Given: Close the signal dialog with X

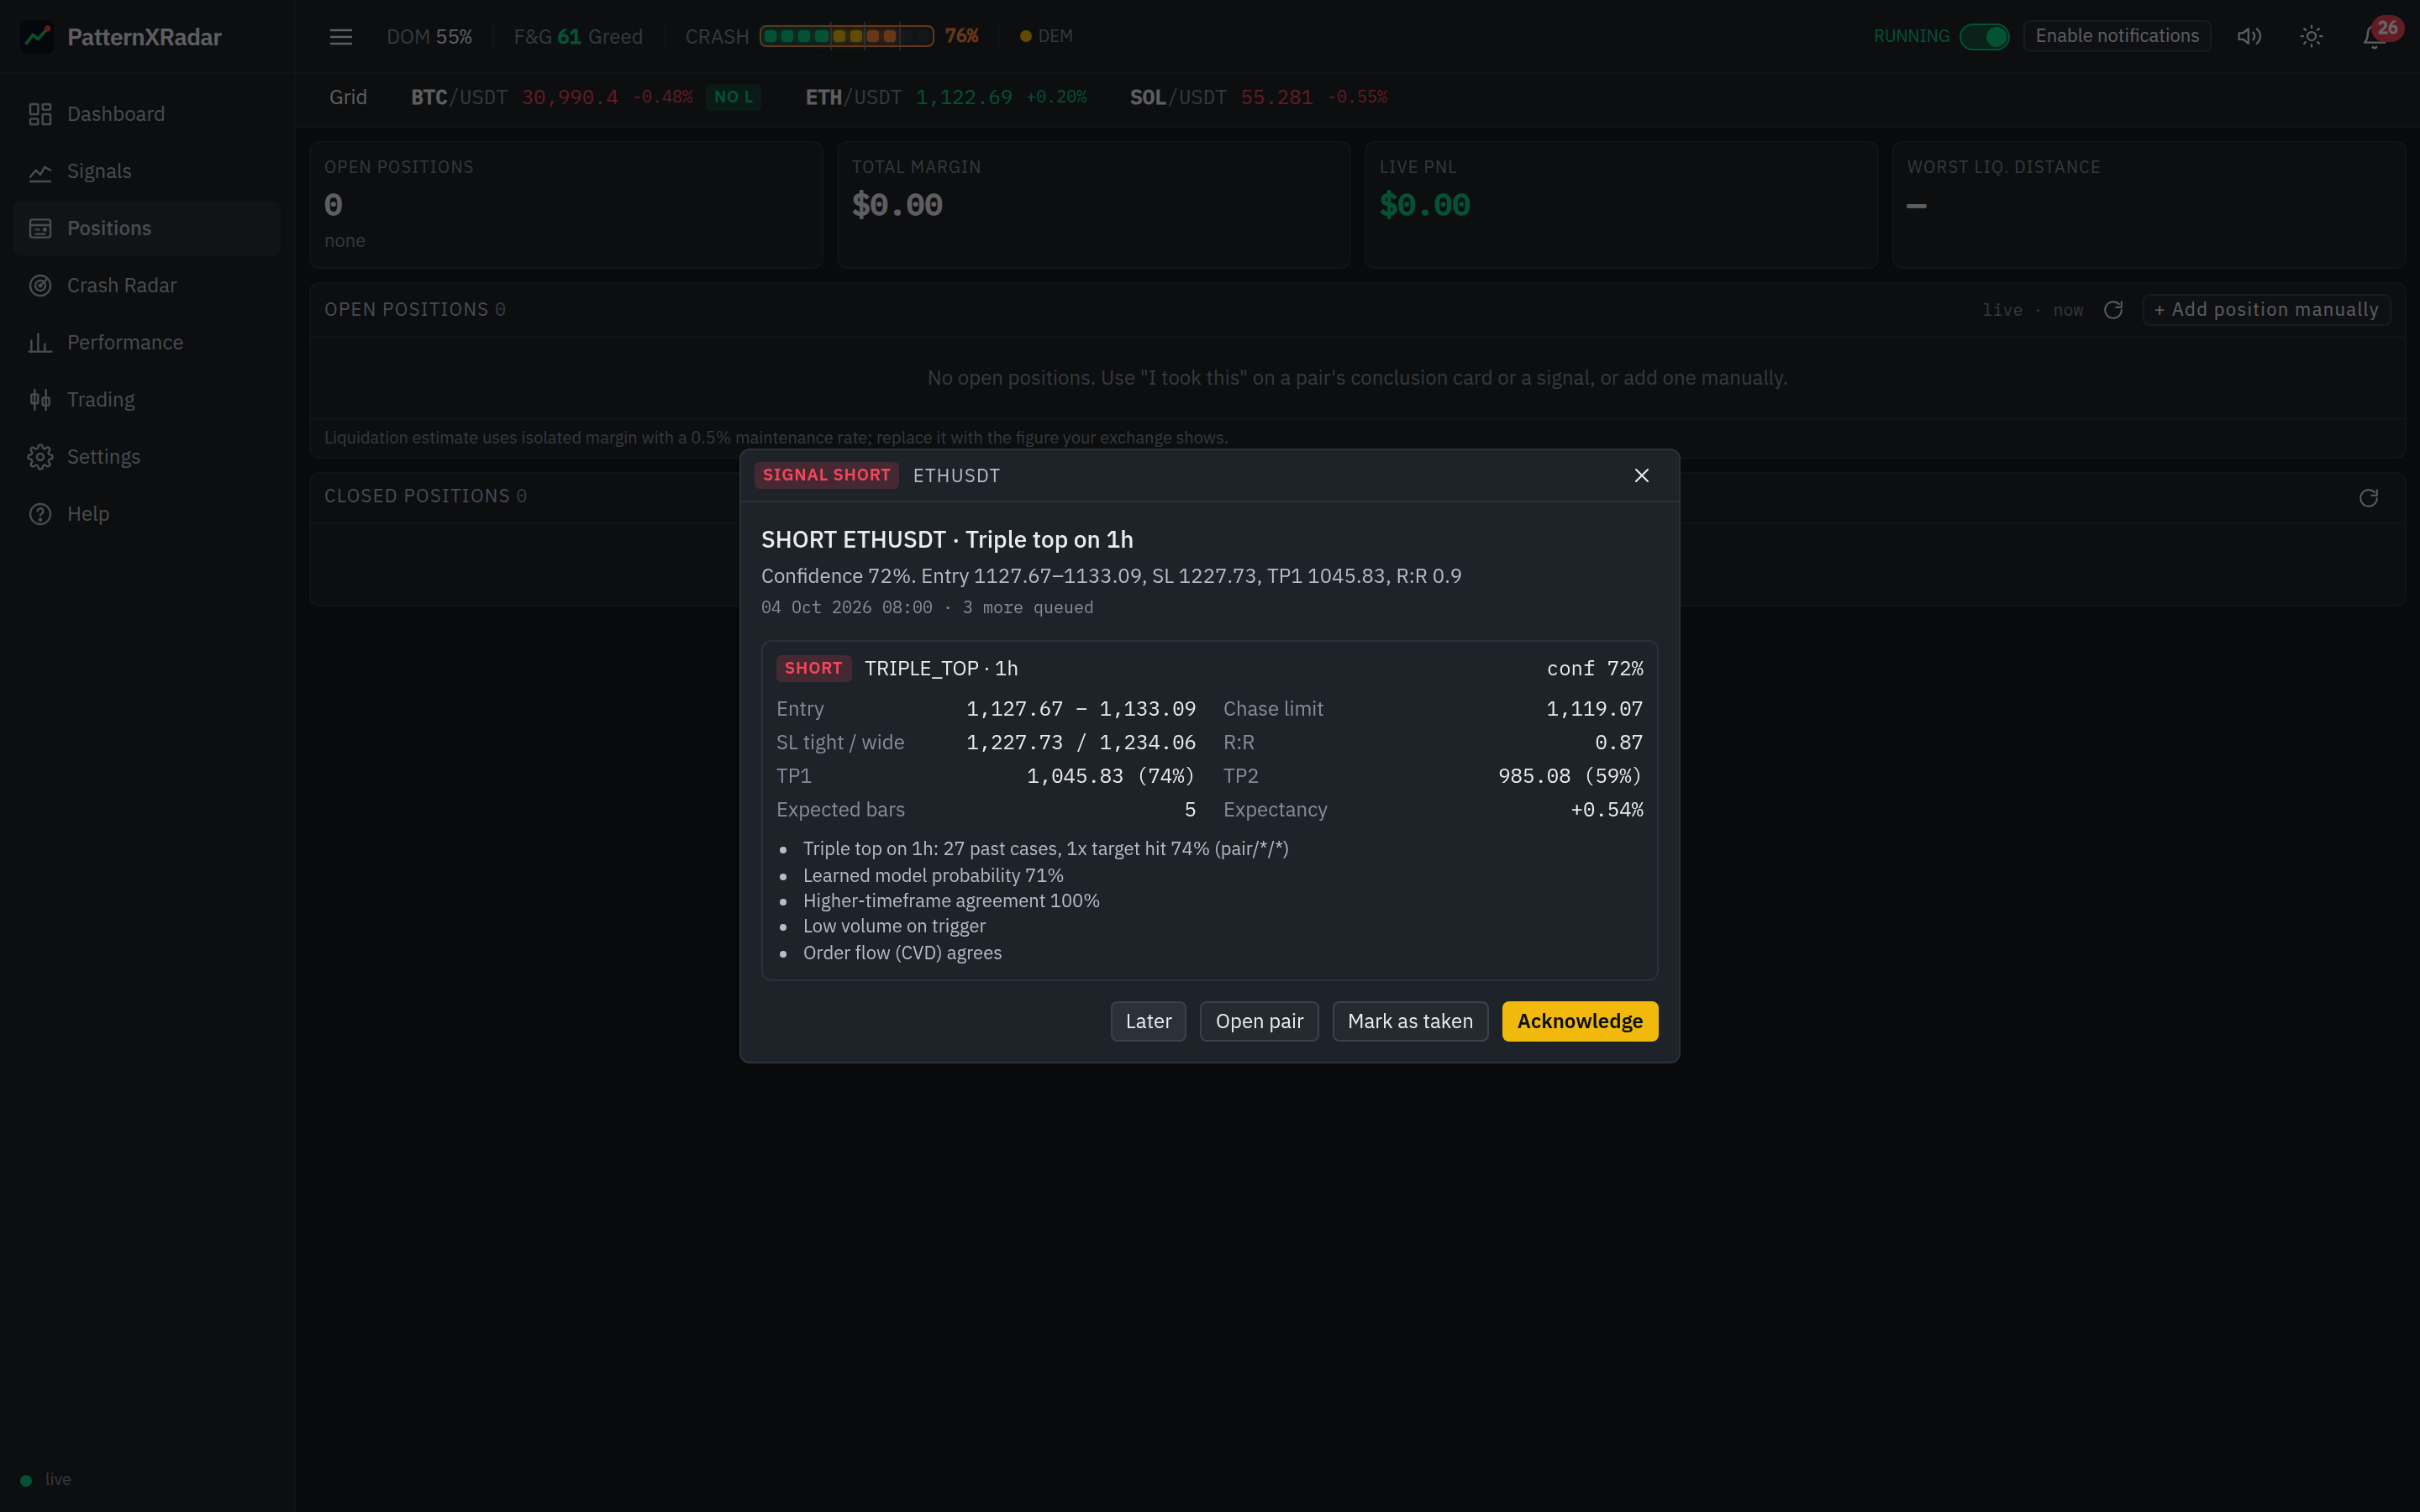Looking at the screenshot, I should click(1641, 476).
